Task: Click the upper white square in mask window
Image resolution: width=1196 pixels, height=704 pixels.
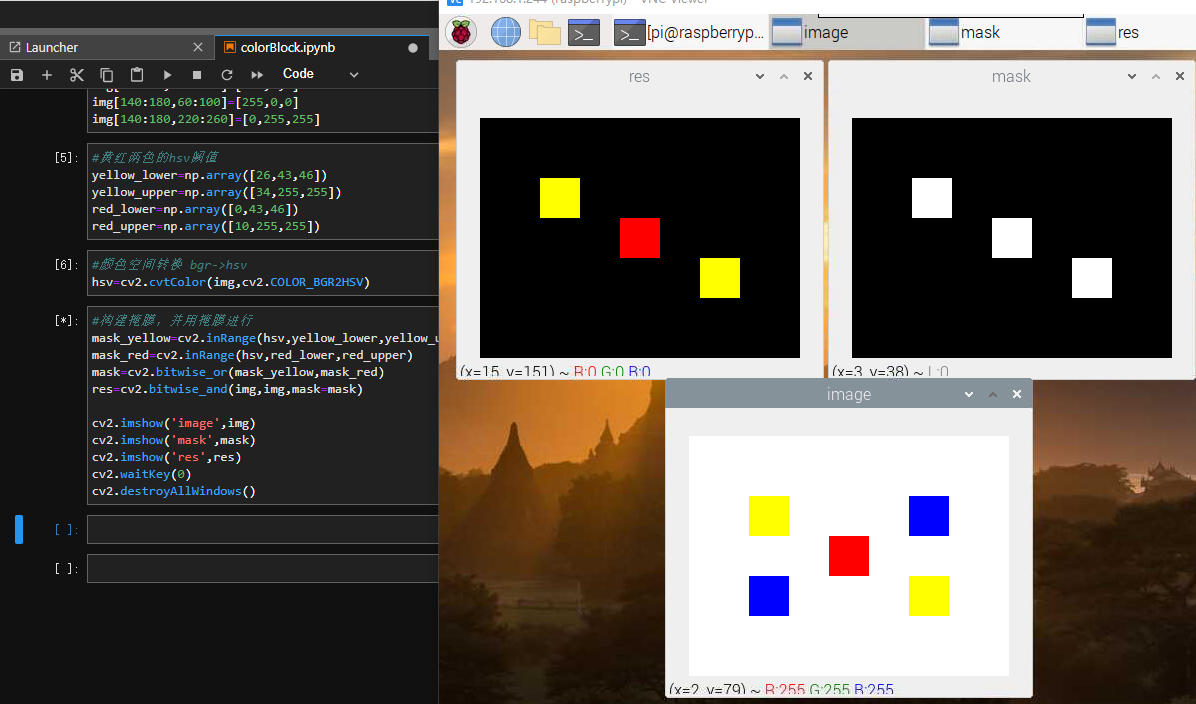Action: click(x=932, y=198)
